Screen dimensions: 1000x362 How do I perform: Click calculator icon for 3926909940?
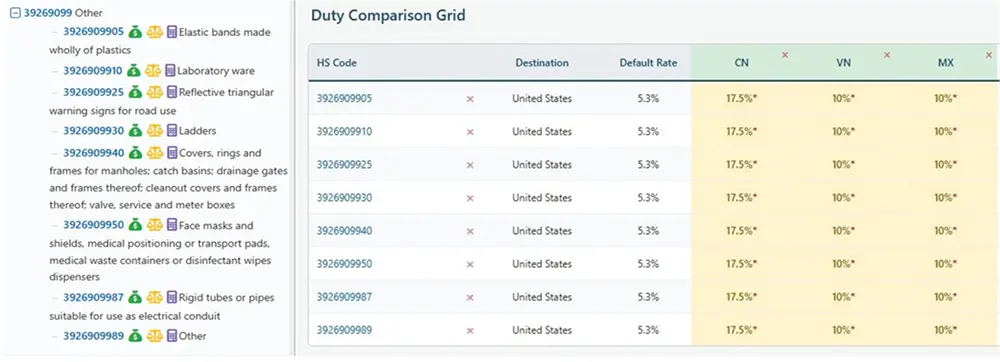click(172, 153)
